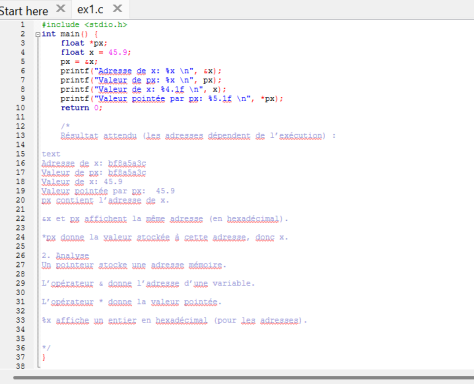This screenshot has height=384, width=474.
Task: Click the red closing brace of main
Action: click(44, 357)
